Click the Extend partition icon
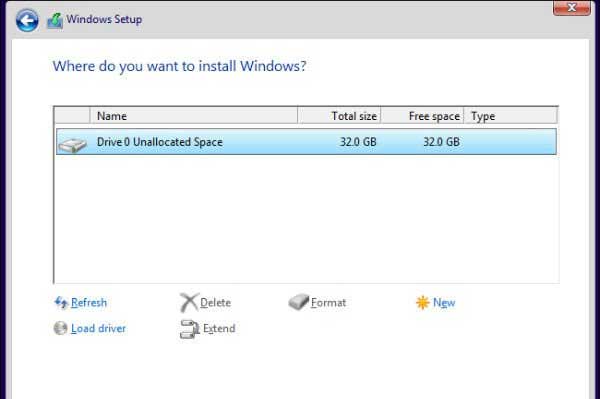 click(x=189, y=329)
